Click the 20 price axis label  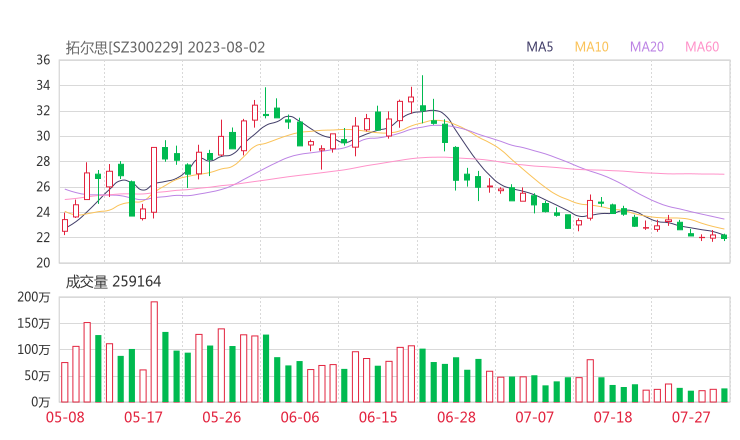pos(43,263)
